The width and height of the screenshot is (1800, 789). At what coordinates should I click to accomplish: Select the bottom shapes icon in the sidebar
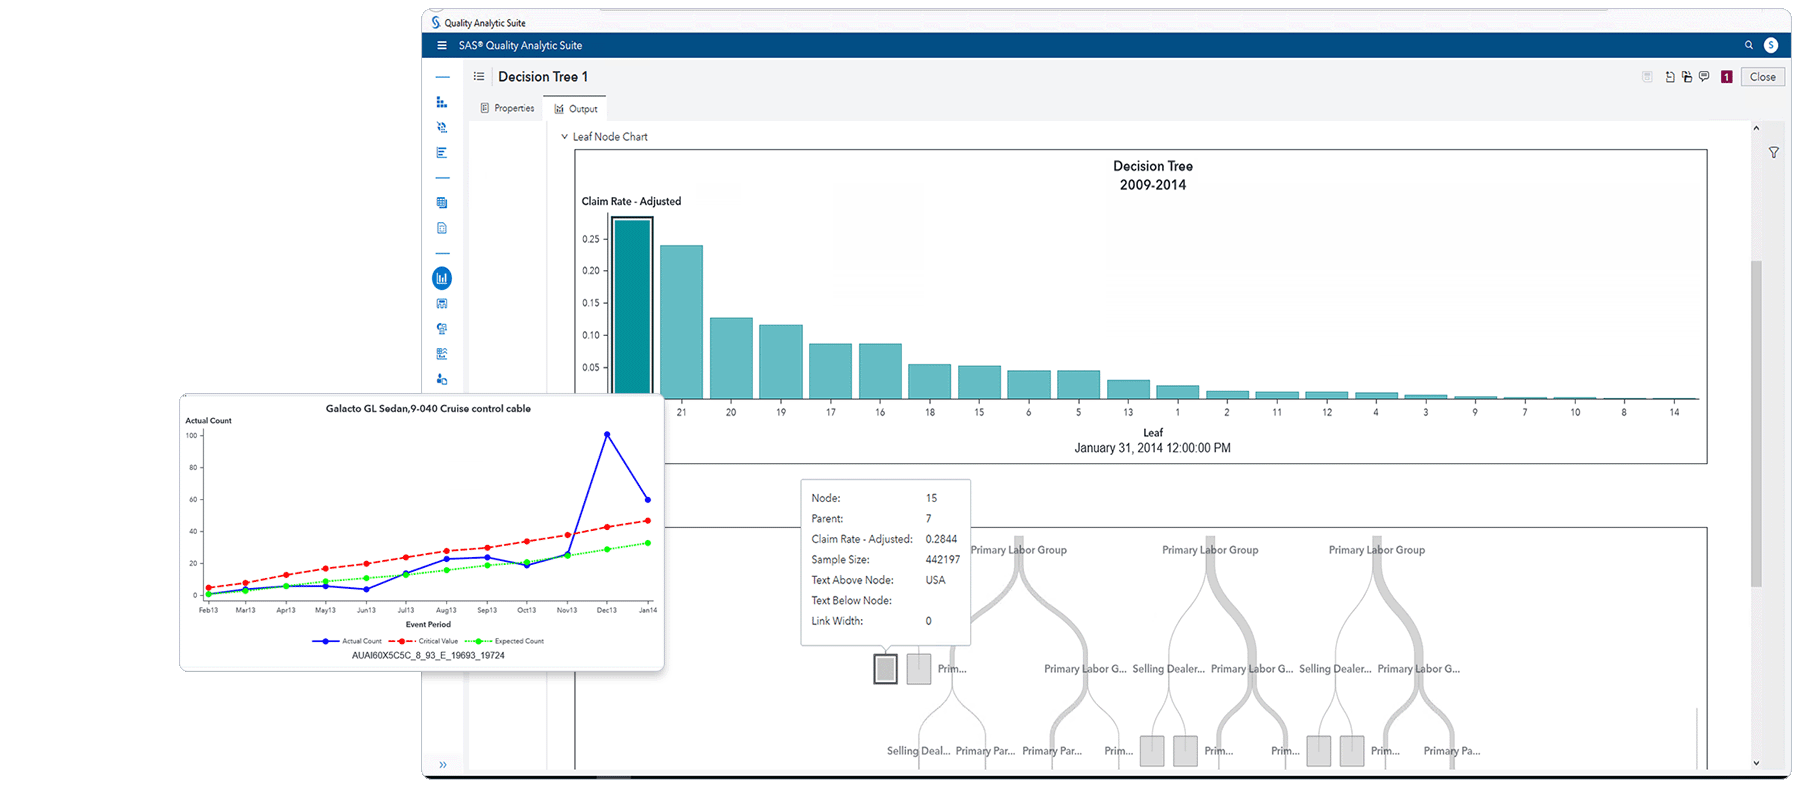442,379
